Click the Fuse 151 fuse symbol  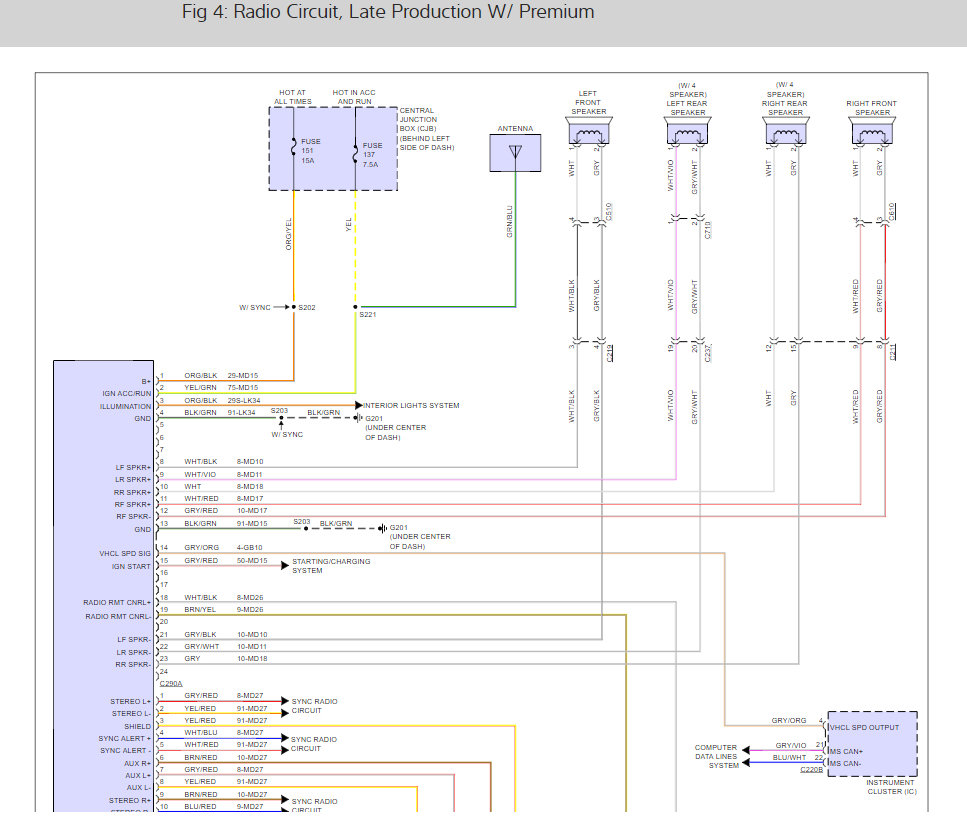[294, 147]
